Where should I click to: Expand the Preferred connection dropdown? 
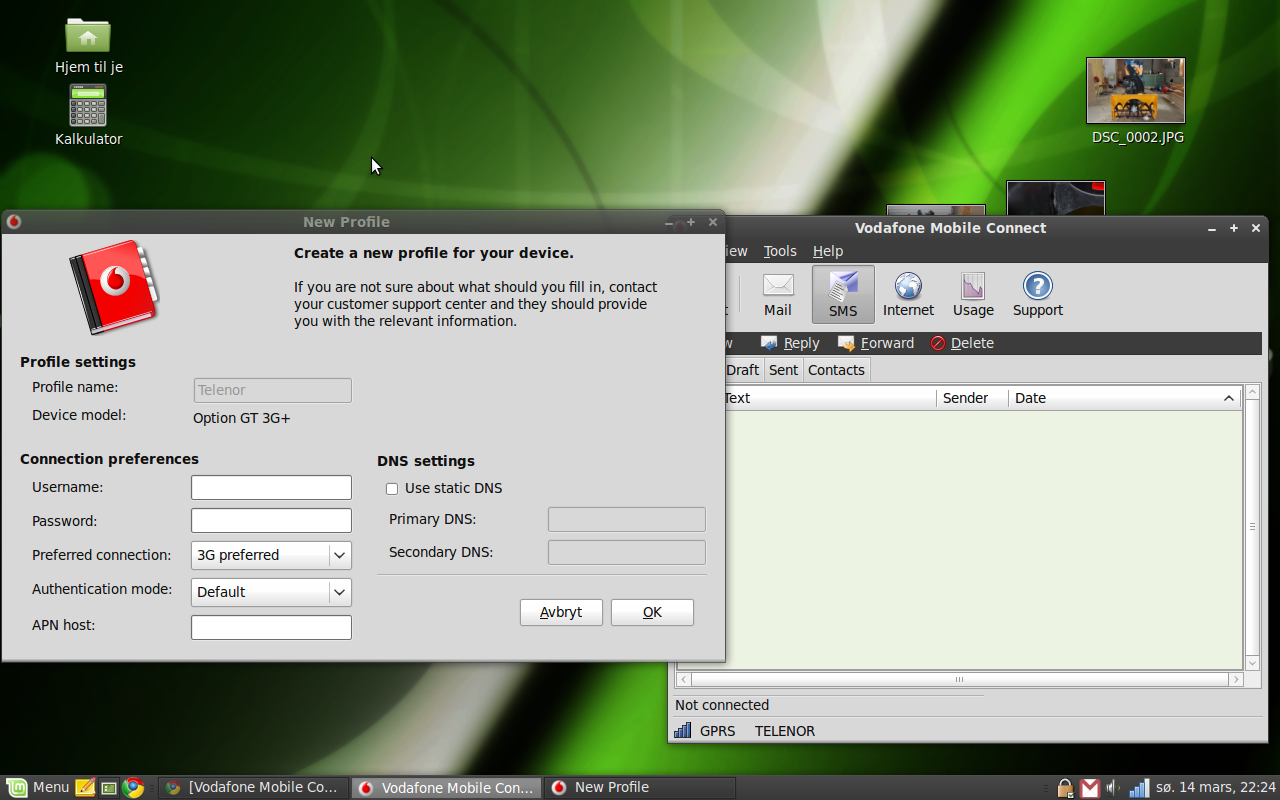[x=271, y=555]
